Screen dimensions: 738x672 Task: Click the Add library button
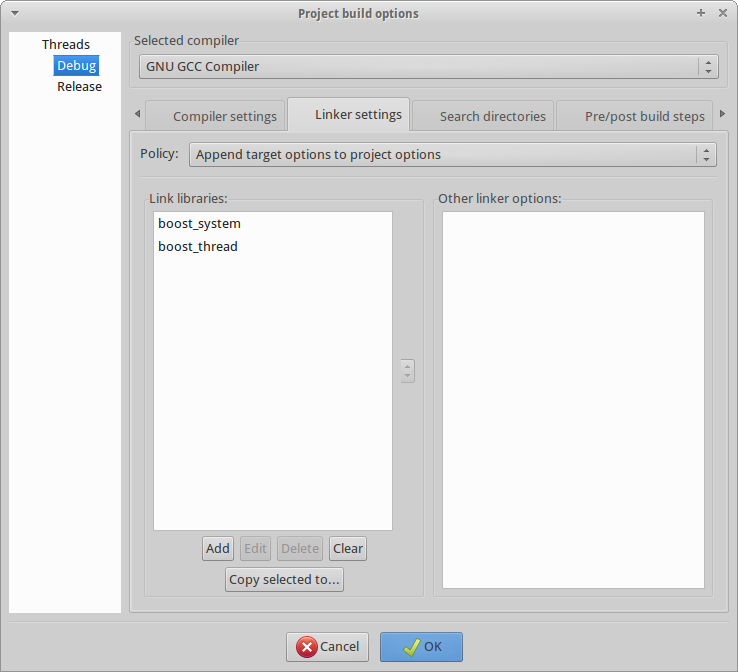click(217, 549)
